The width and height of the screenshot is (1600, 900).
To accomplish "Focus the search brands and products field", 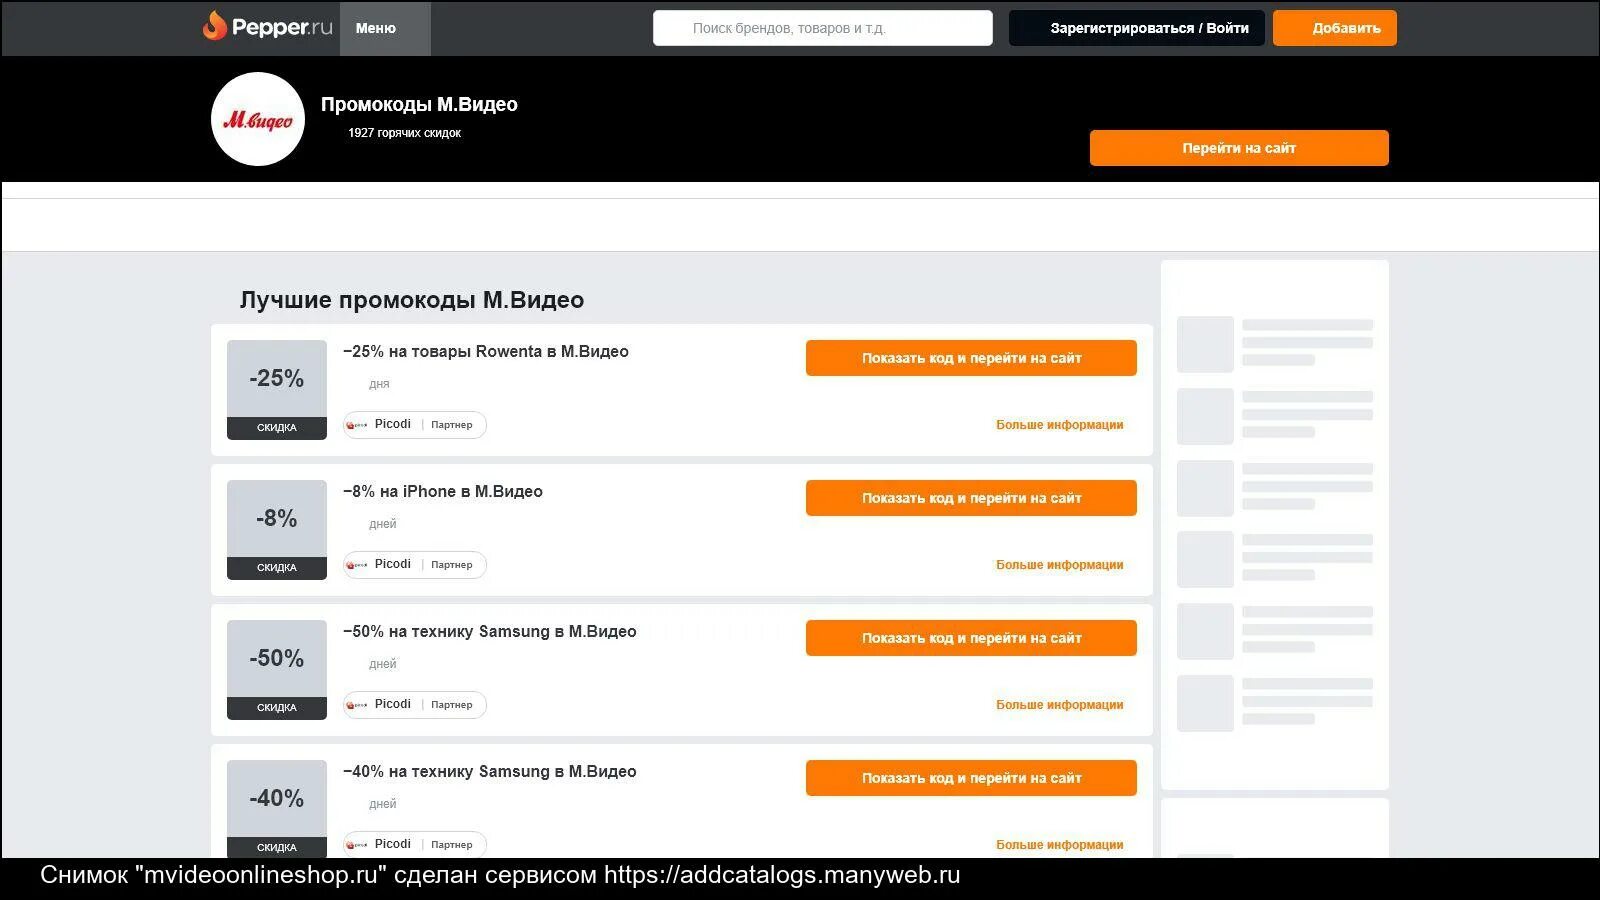I will pos(822,28).
